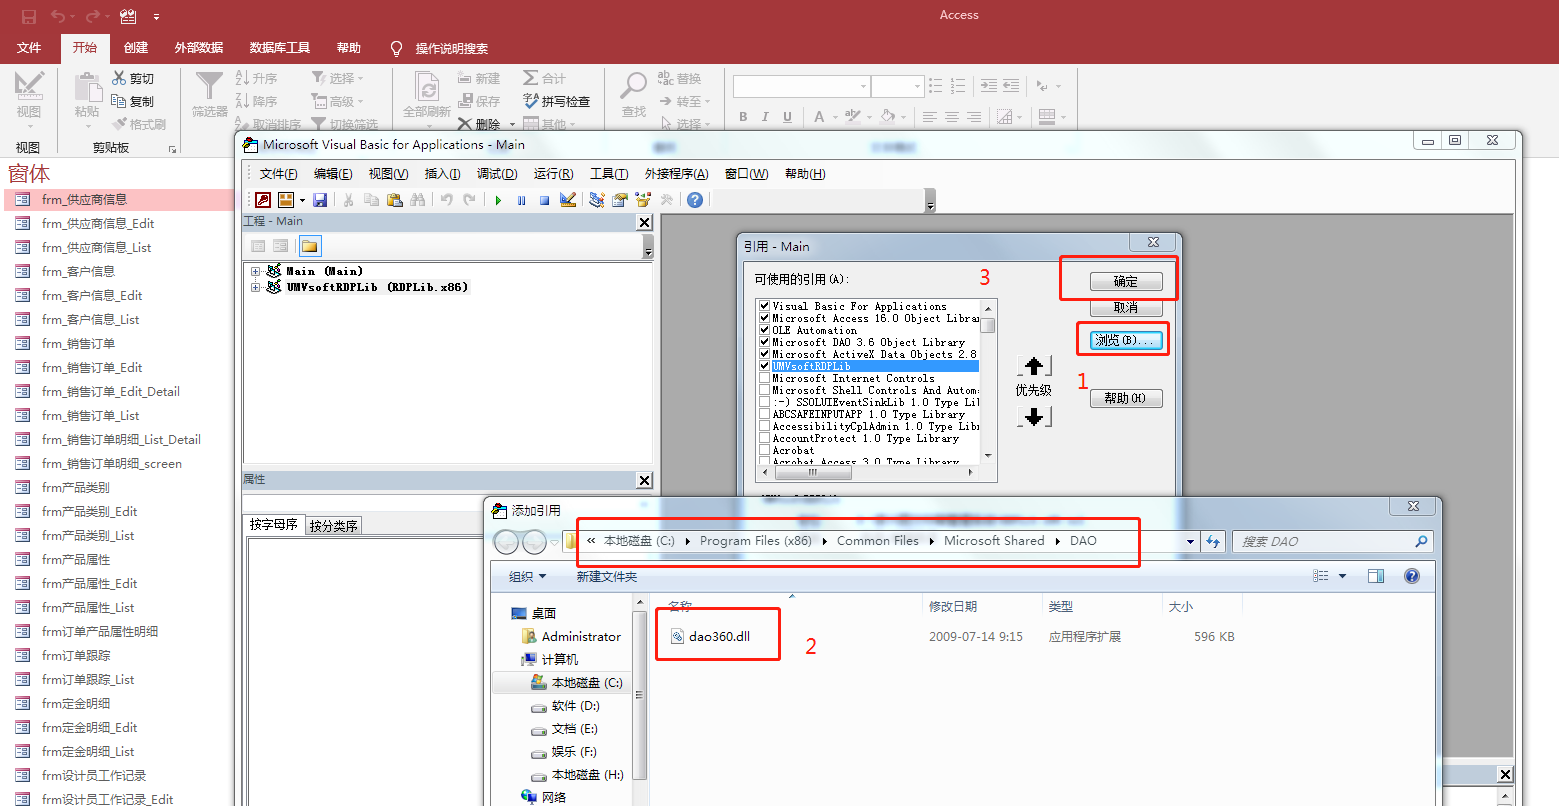Open the 组织 dropdown in Add Reference dialog
Screen dimensions: 1559x806
click(528, 576)
